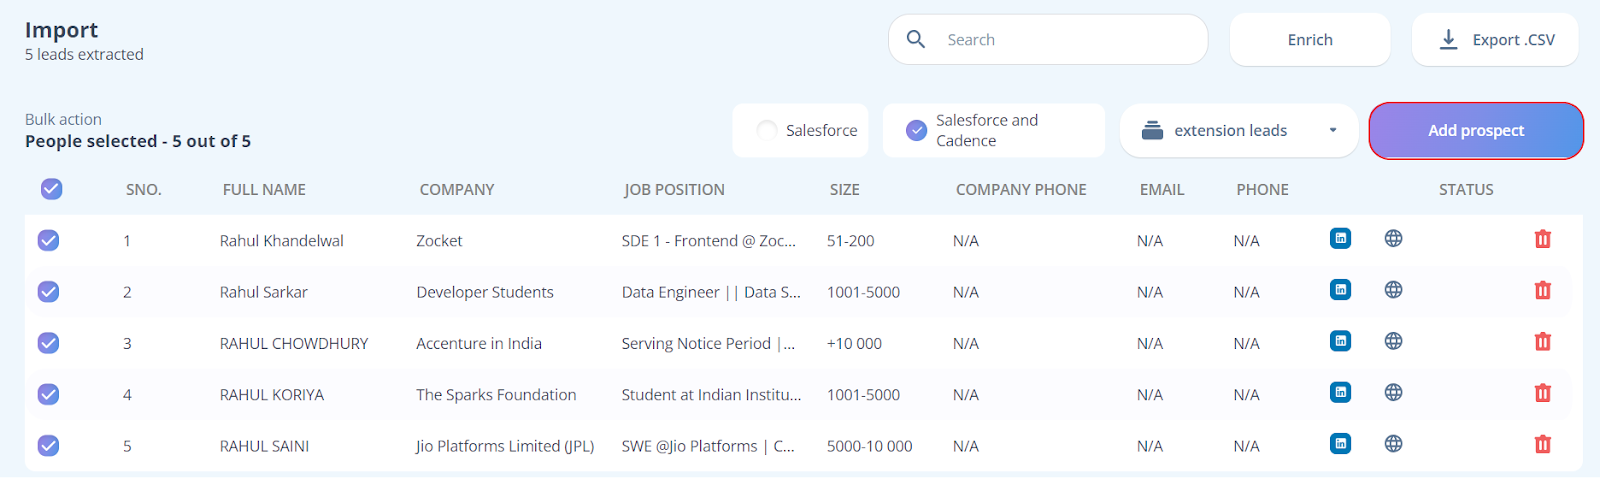Select the Salesforce and Cadence option
Image resolution: width=1600 pixels, height=491 pixels.
click(916, 130)
